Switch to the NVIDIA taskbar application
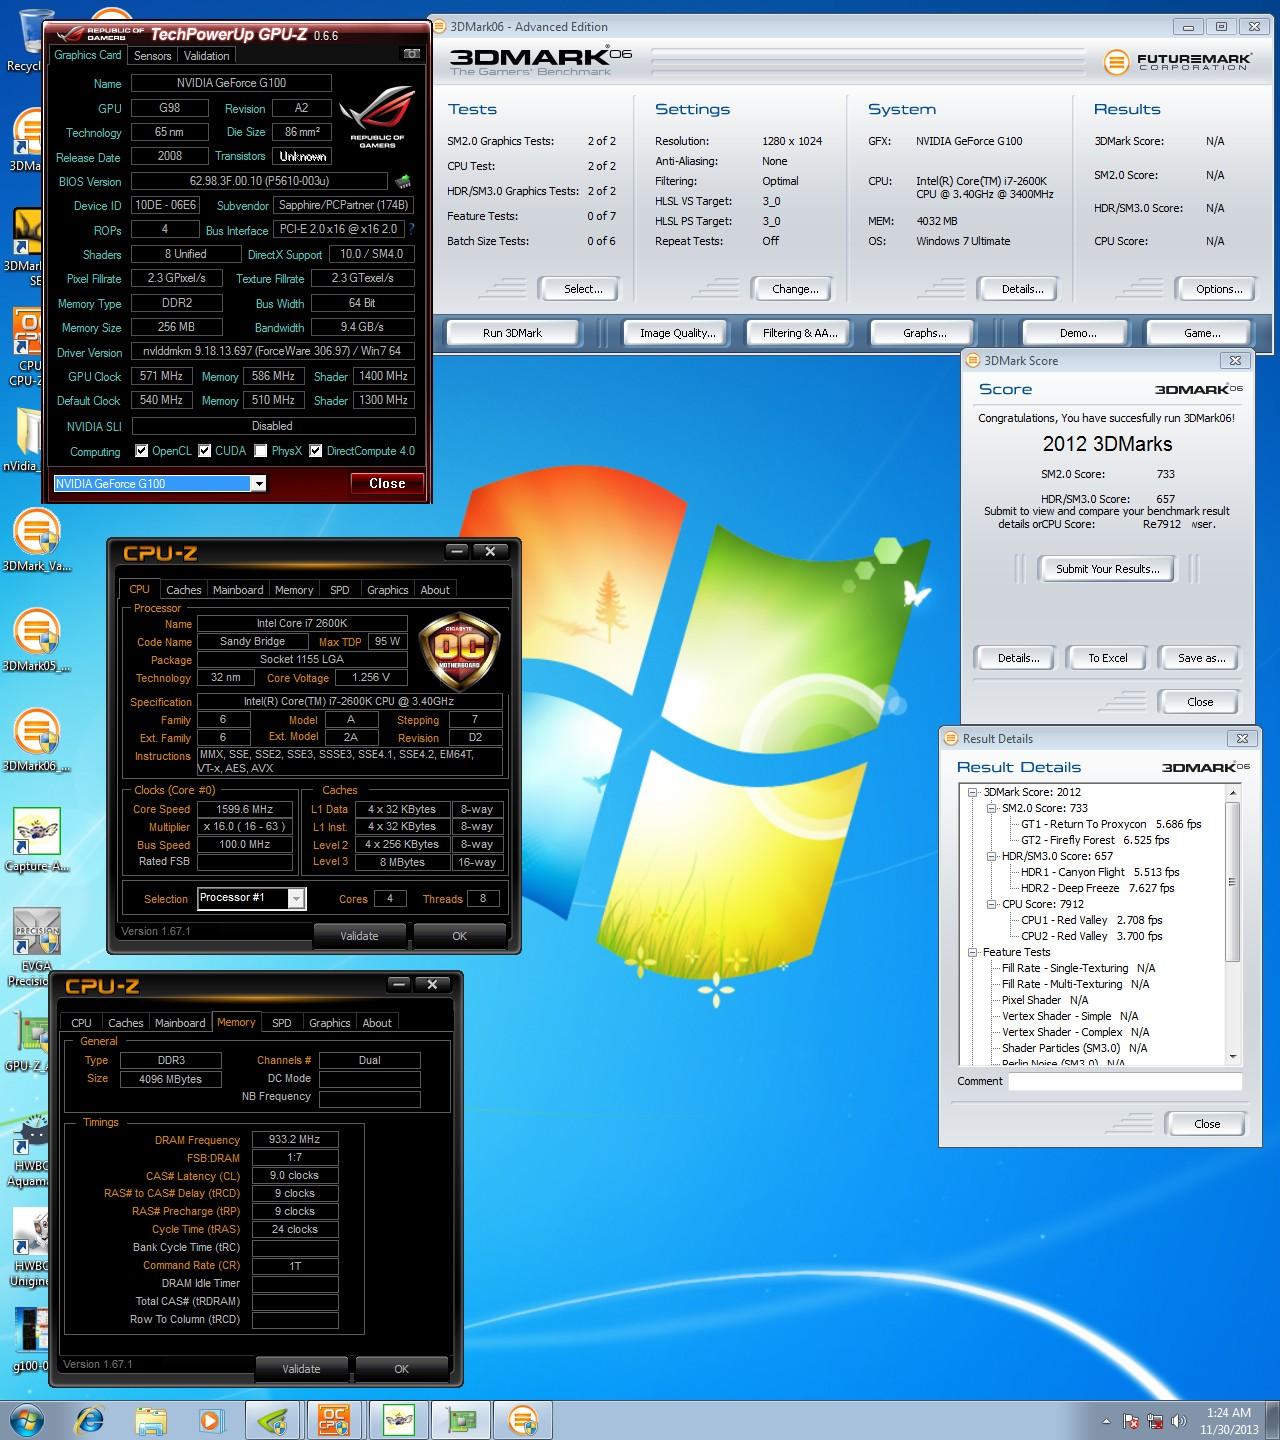This screenshot has width=1280, height=1440. [273, 1419]
